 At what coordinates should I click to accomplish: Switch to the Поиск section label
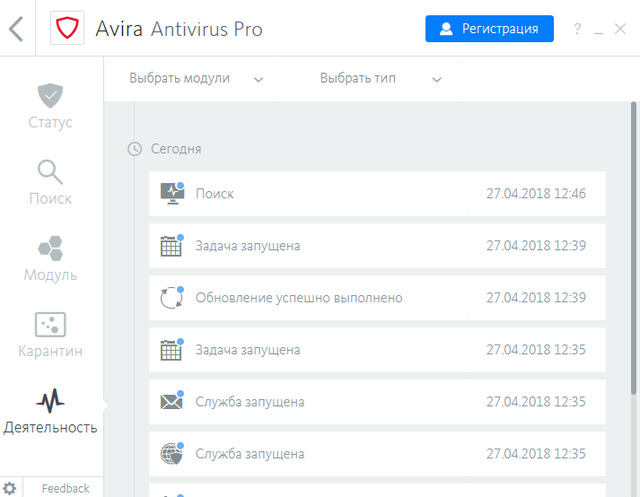(50, 198)
